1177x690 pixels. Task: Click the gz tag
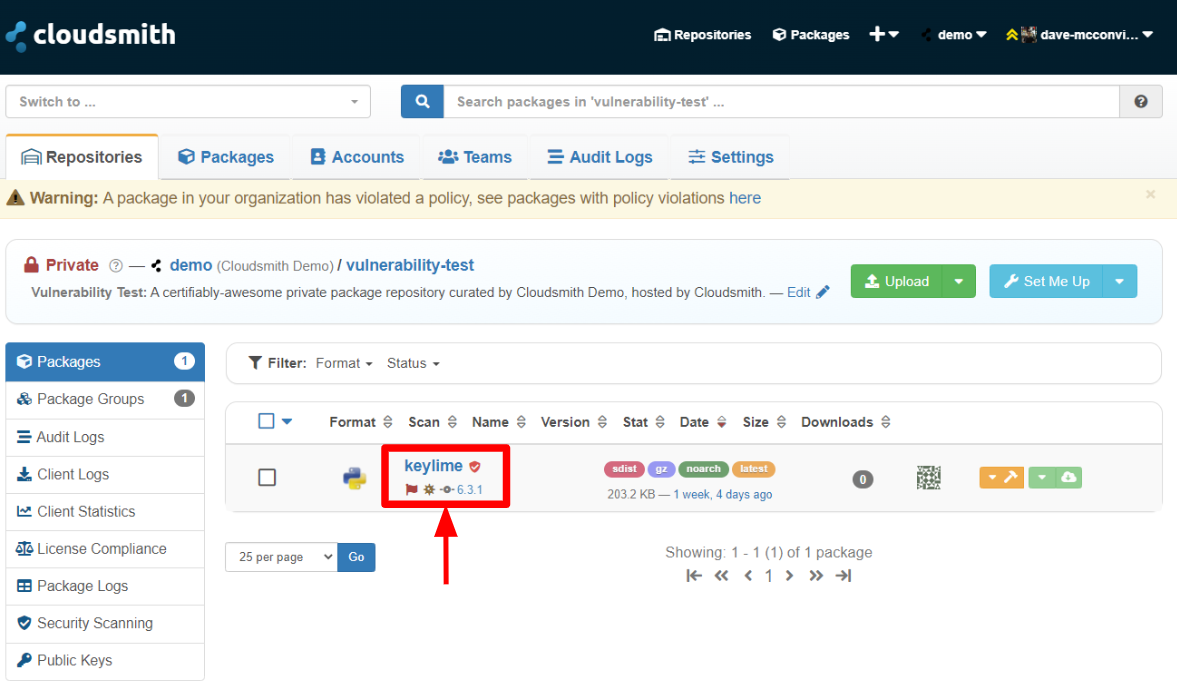661,469
